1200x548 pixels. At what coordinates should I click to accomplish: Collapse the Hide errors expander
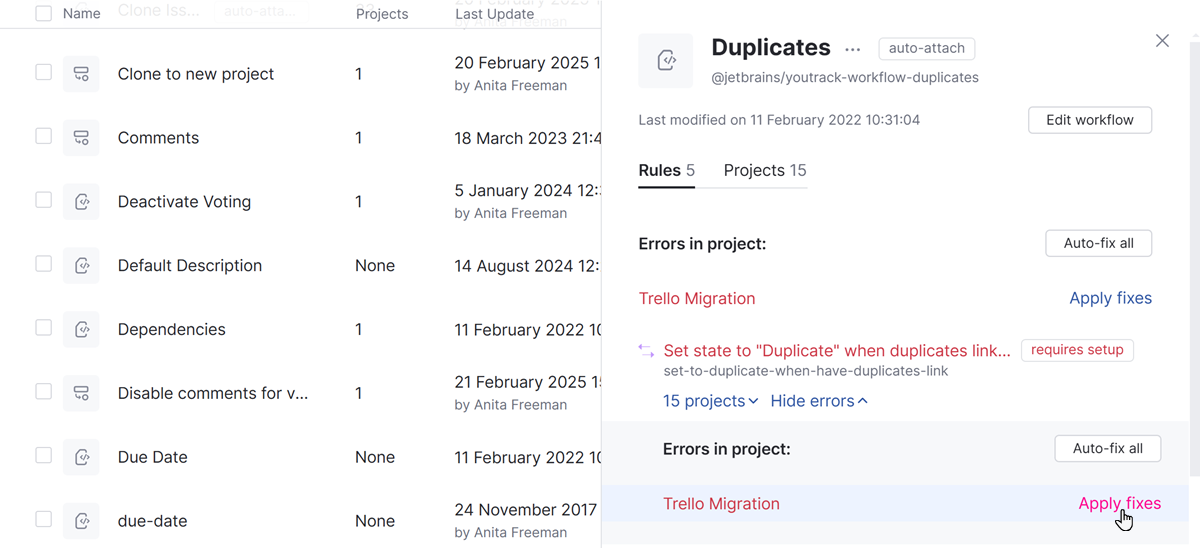[819, 401]
